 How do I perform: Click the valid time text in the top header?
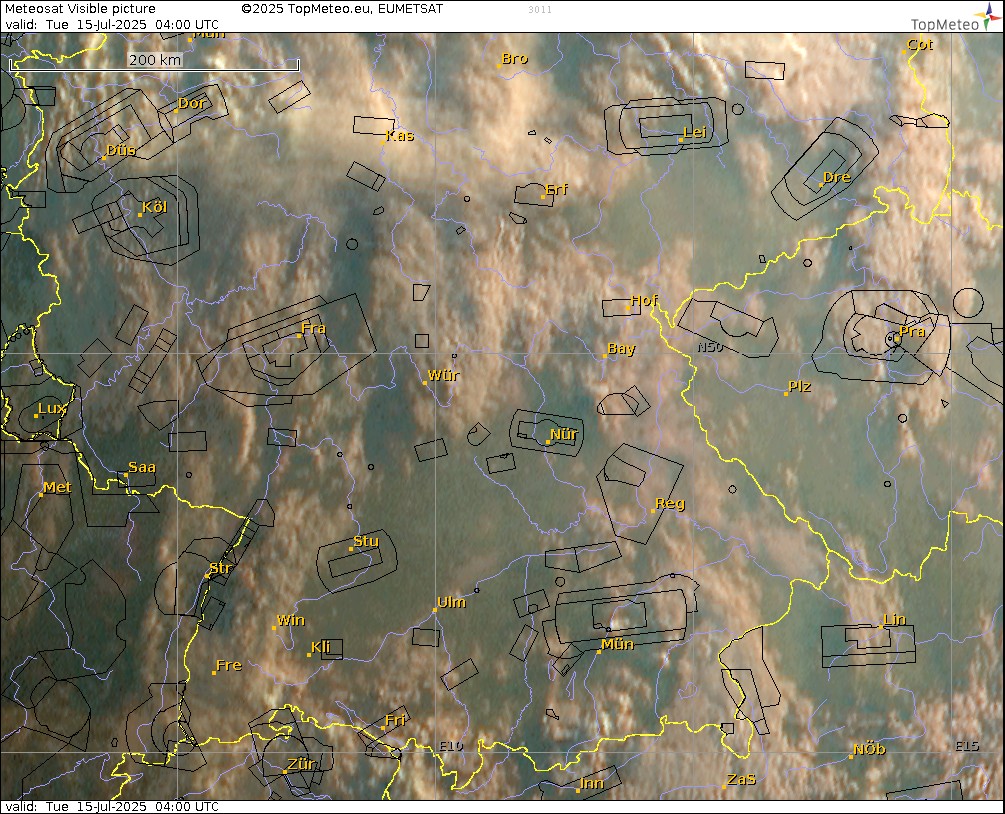pos(112,24)
